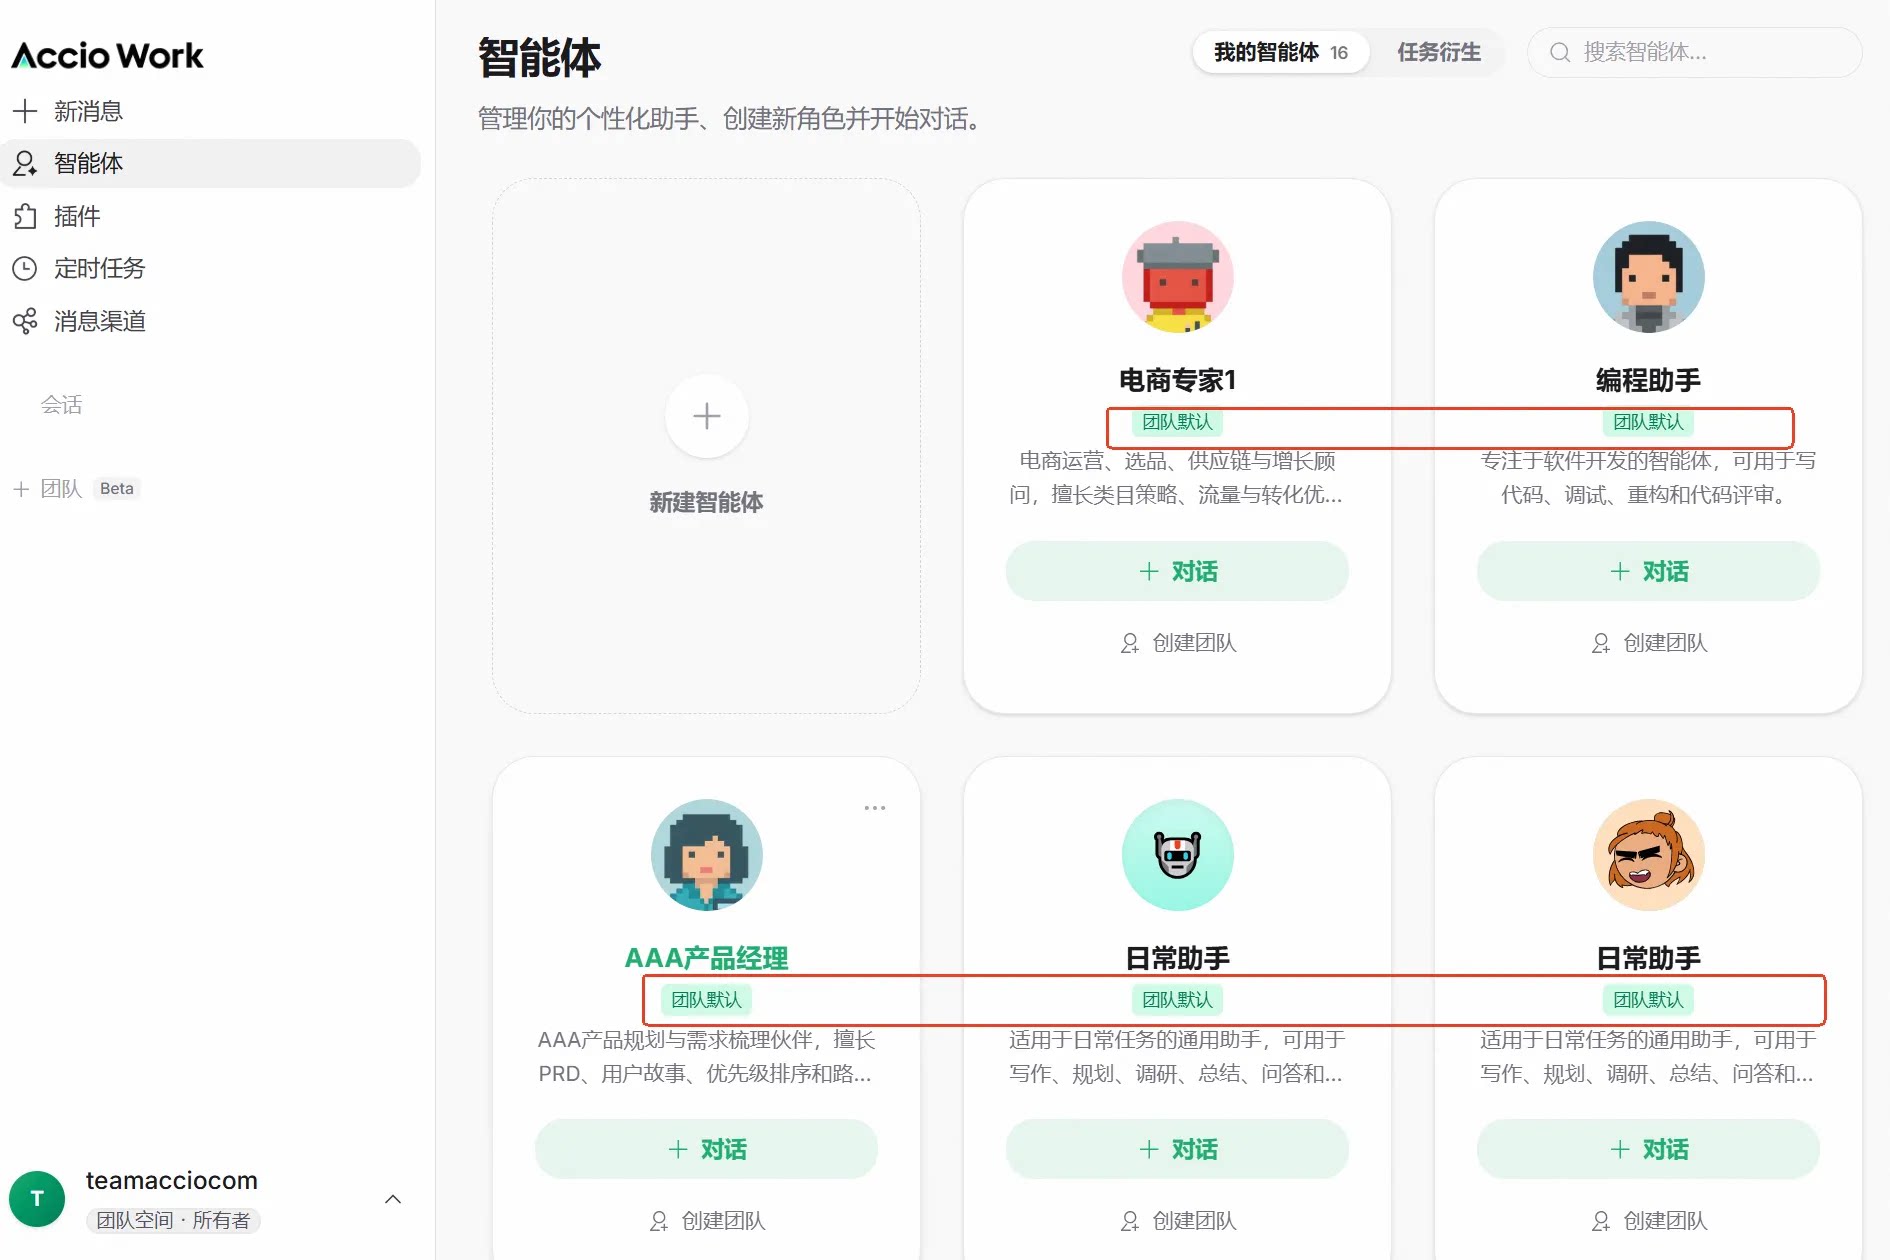The width and height of the screenshot is (1890, 1260).
Task: Switch to the 任务衍生 tab
Action: coord(1439,52)
